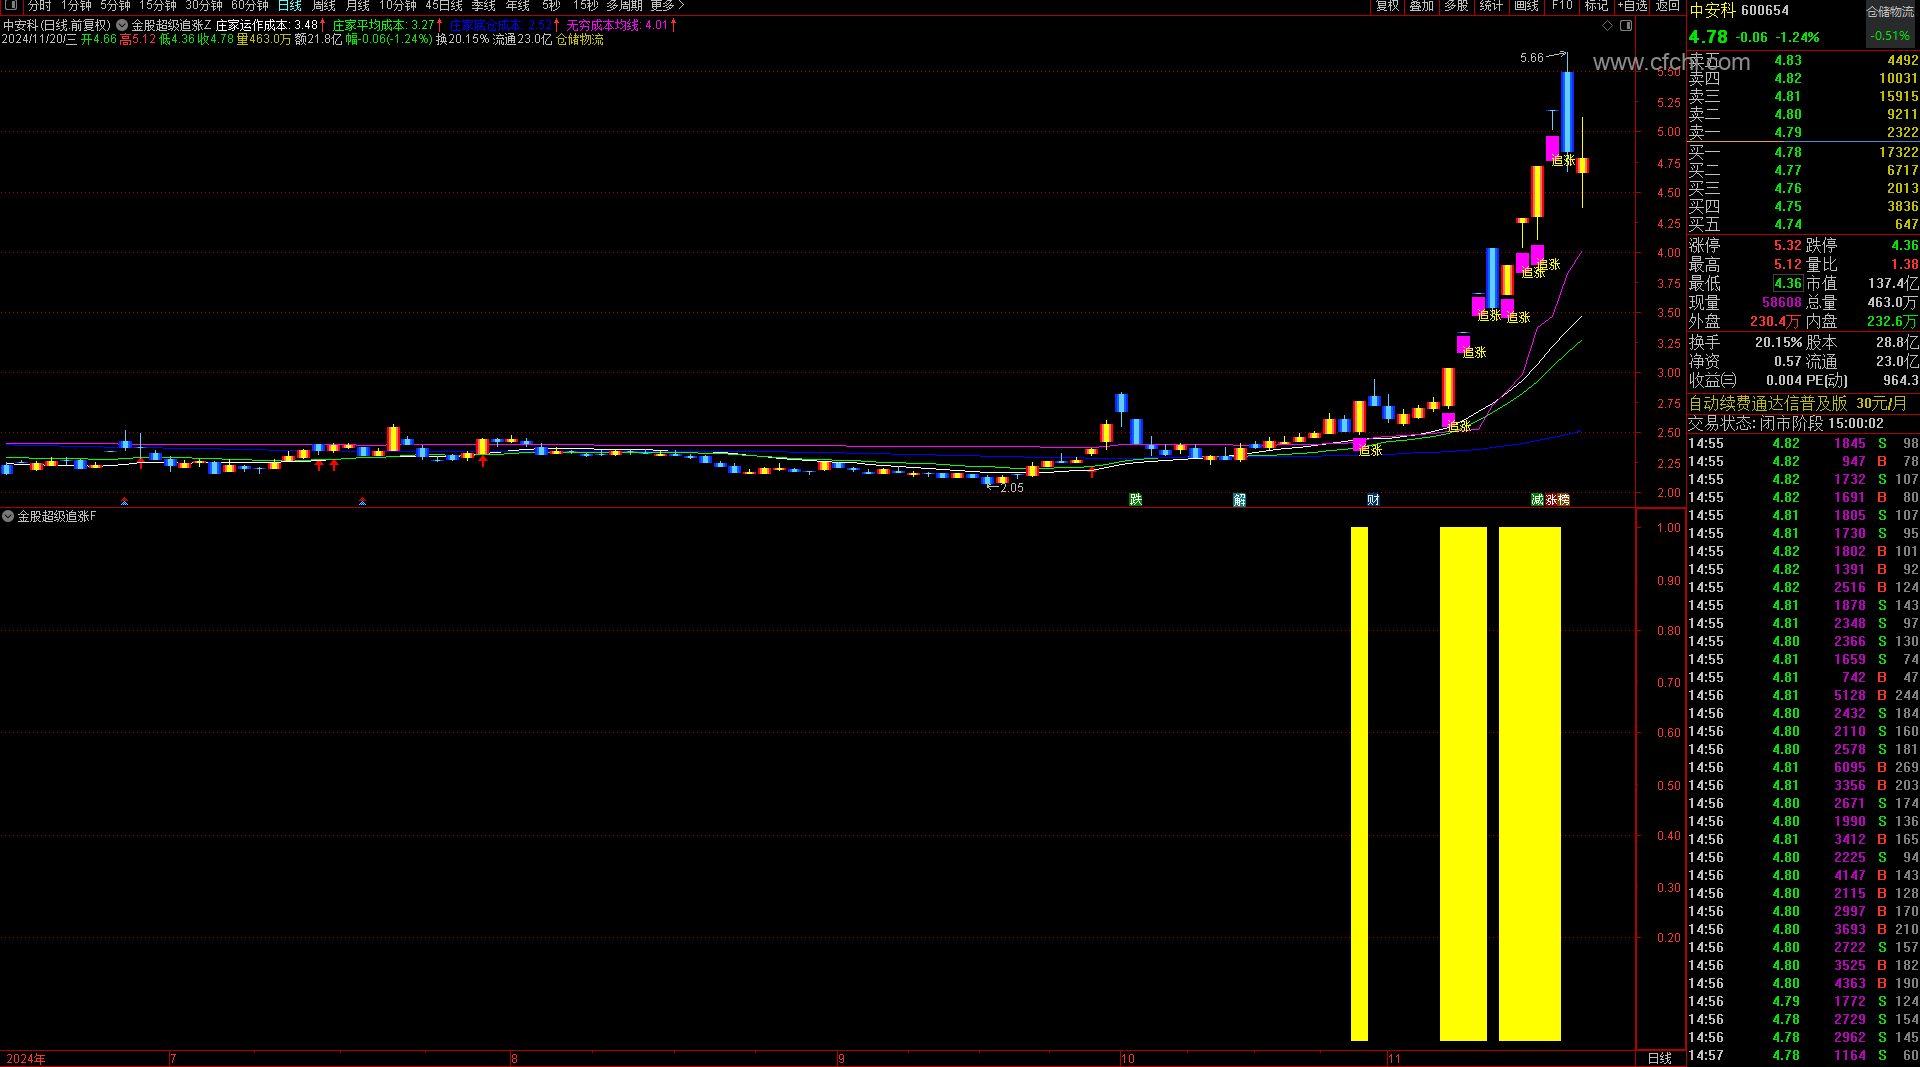
Task: Click the diamond marker icon above chart
Action: coord(1608,26)
